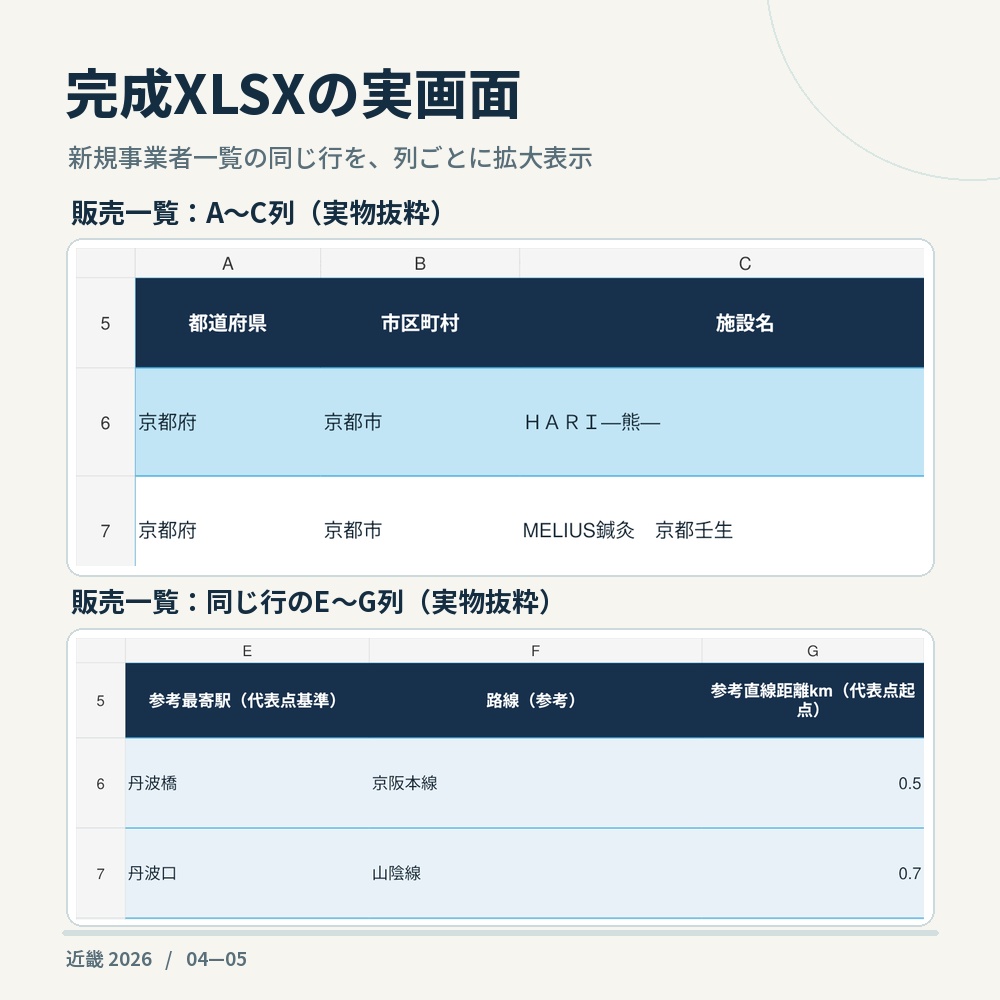The height and width of the screenshot is (1000, 1000).
Task: Select the 山陰線 line cell
Action: pos(535,873)
